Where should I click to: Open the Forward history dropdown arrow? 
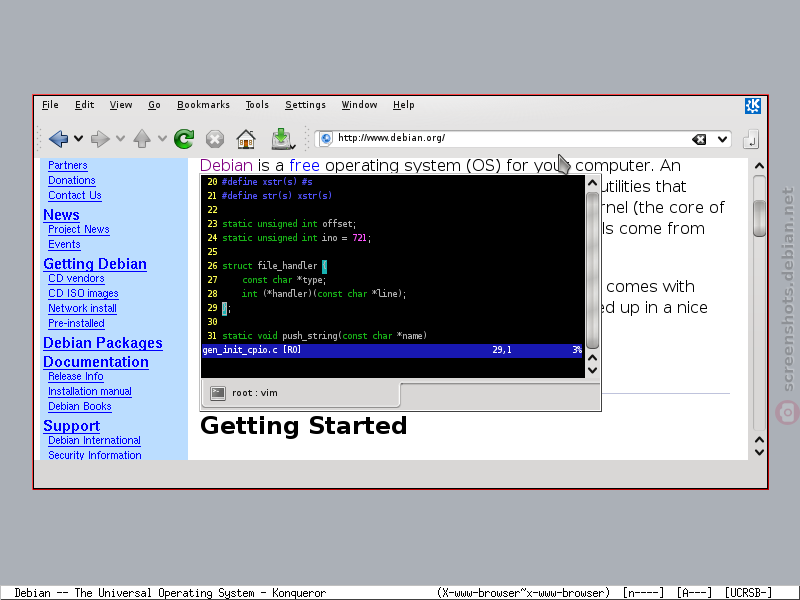pos(120,138)
